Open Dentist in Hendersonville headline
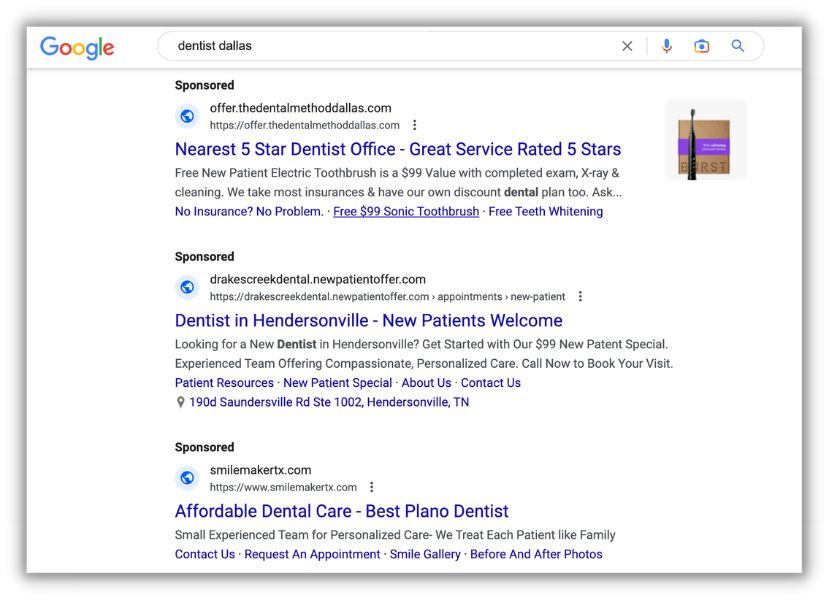Screen dimensions: 830x600 (x=368, y=320)
